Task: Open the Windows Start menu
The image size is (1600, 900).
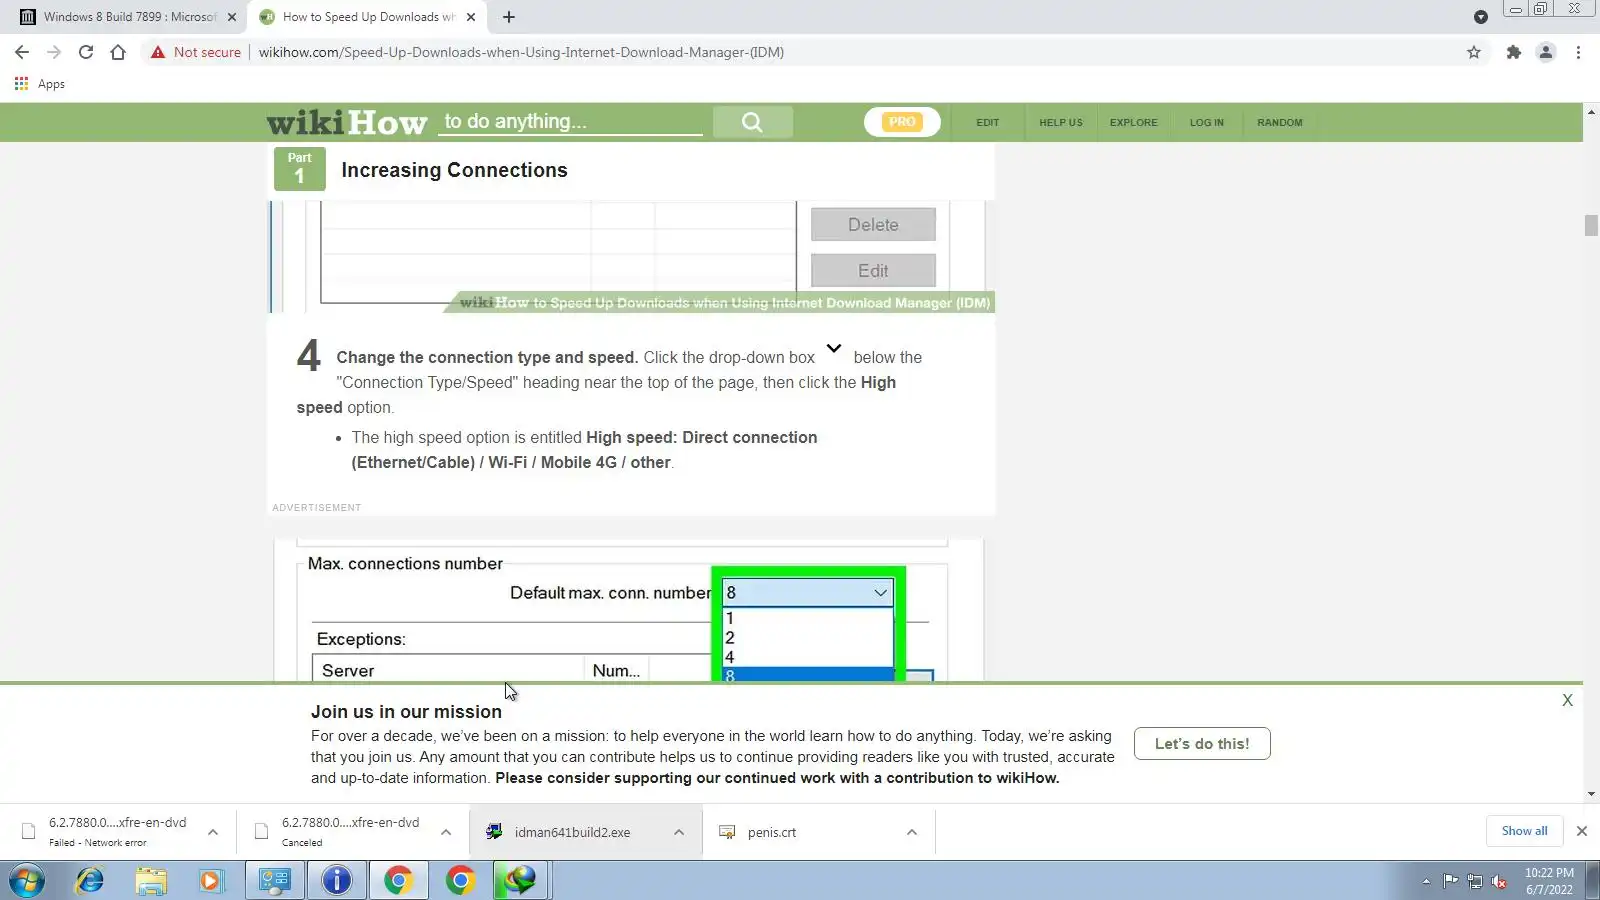Action: [27, 881]
